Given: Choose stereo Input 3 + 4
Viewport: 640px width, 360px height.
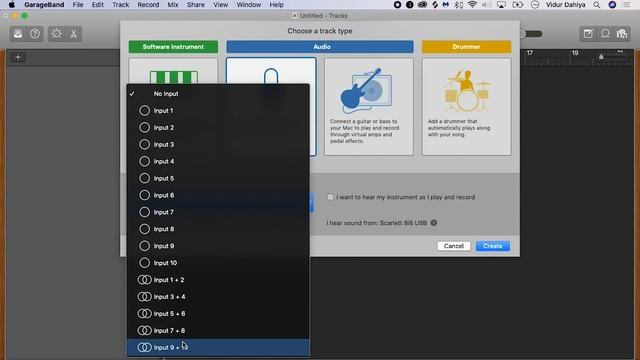Looking at the screenshot, I should coord(218,297).
